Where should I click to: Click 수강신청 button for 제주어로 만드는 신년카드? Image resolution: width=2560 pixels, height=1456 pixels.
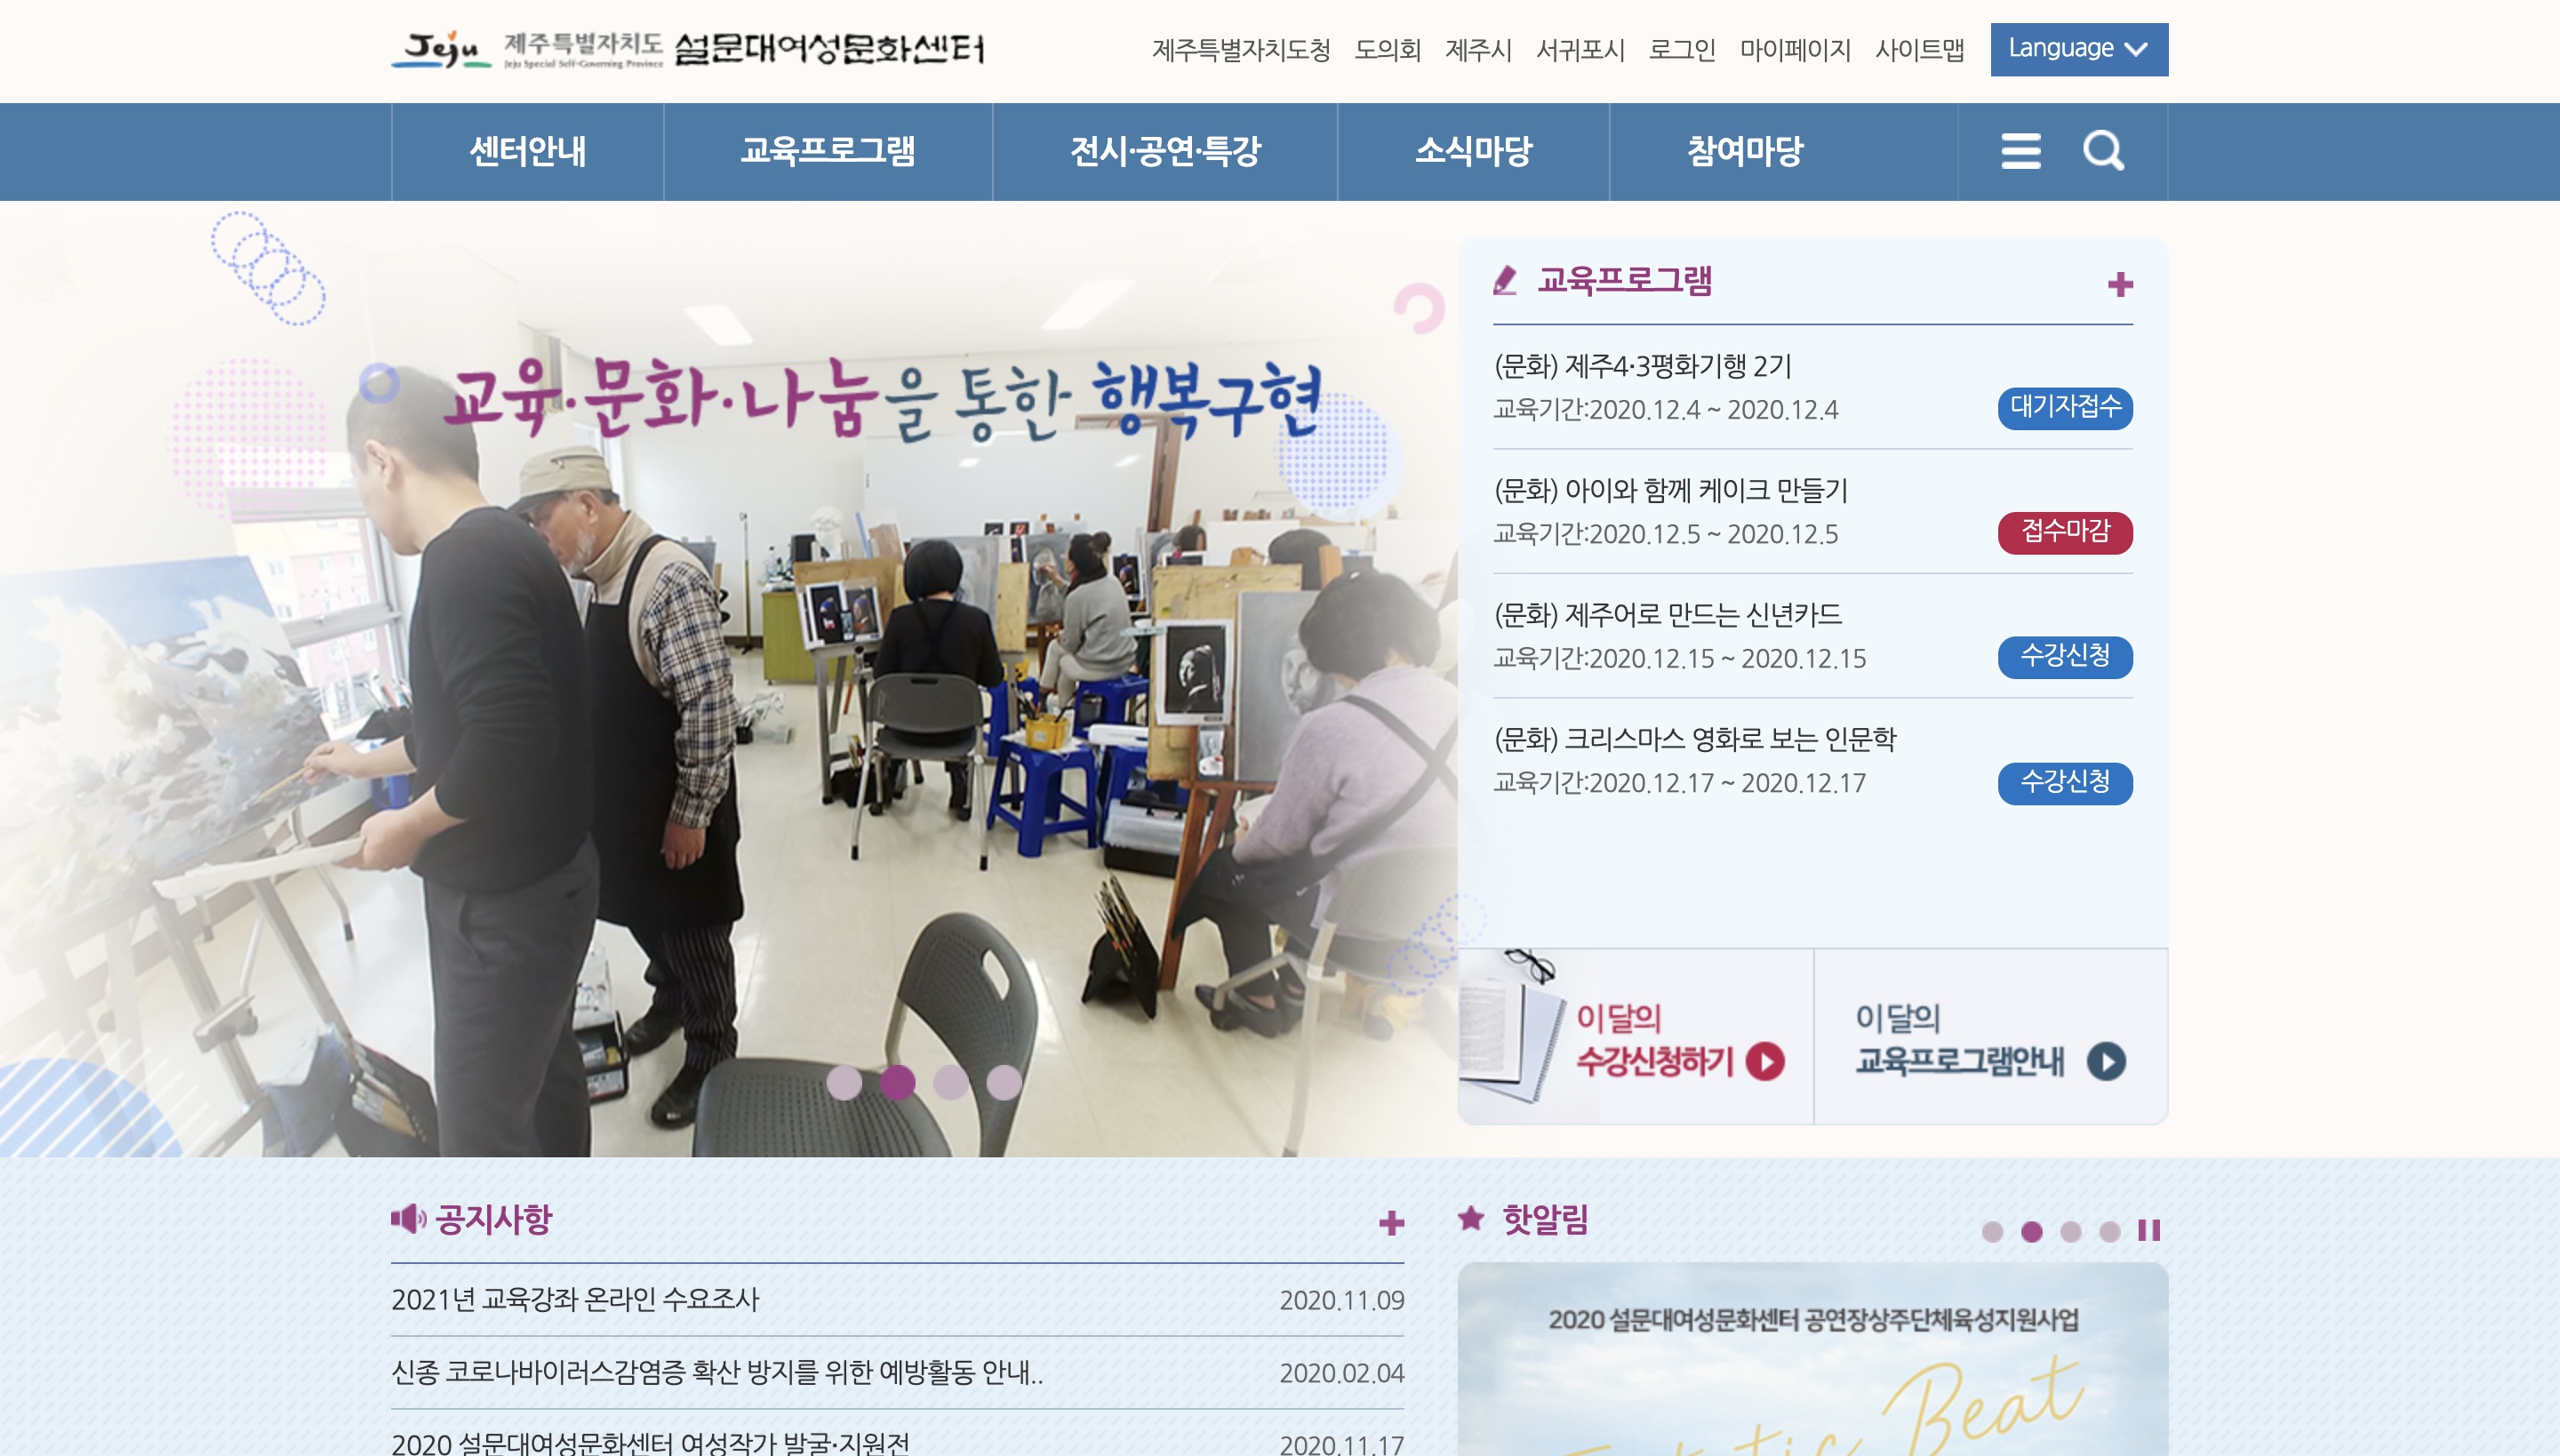[x=2064, y=657]
